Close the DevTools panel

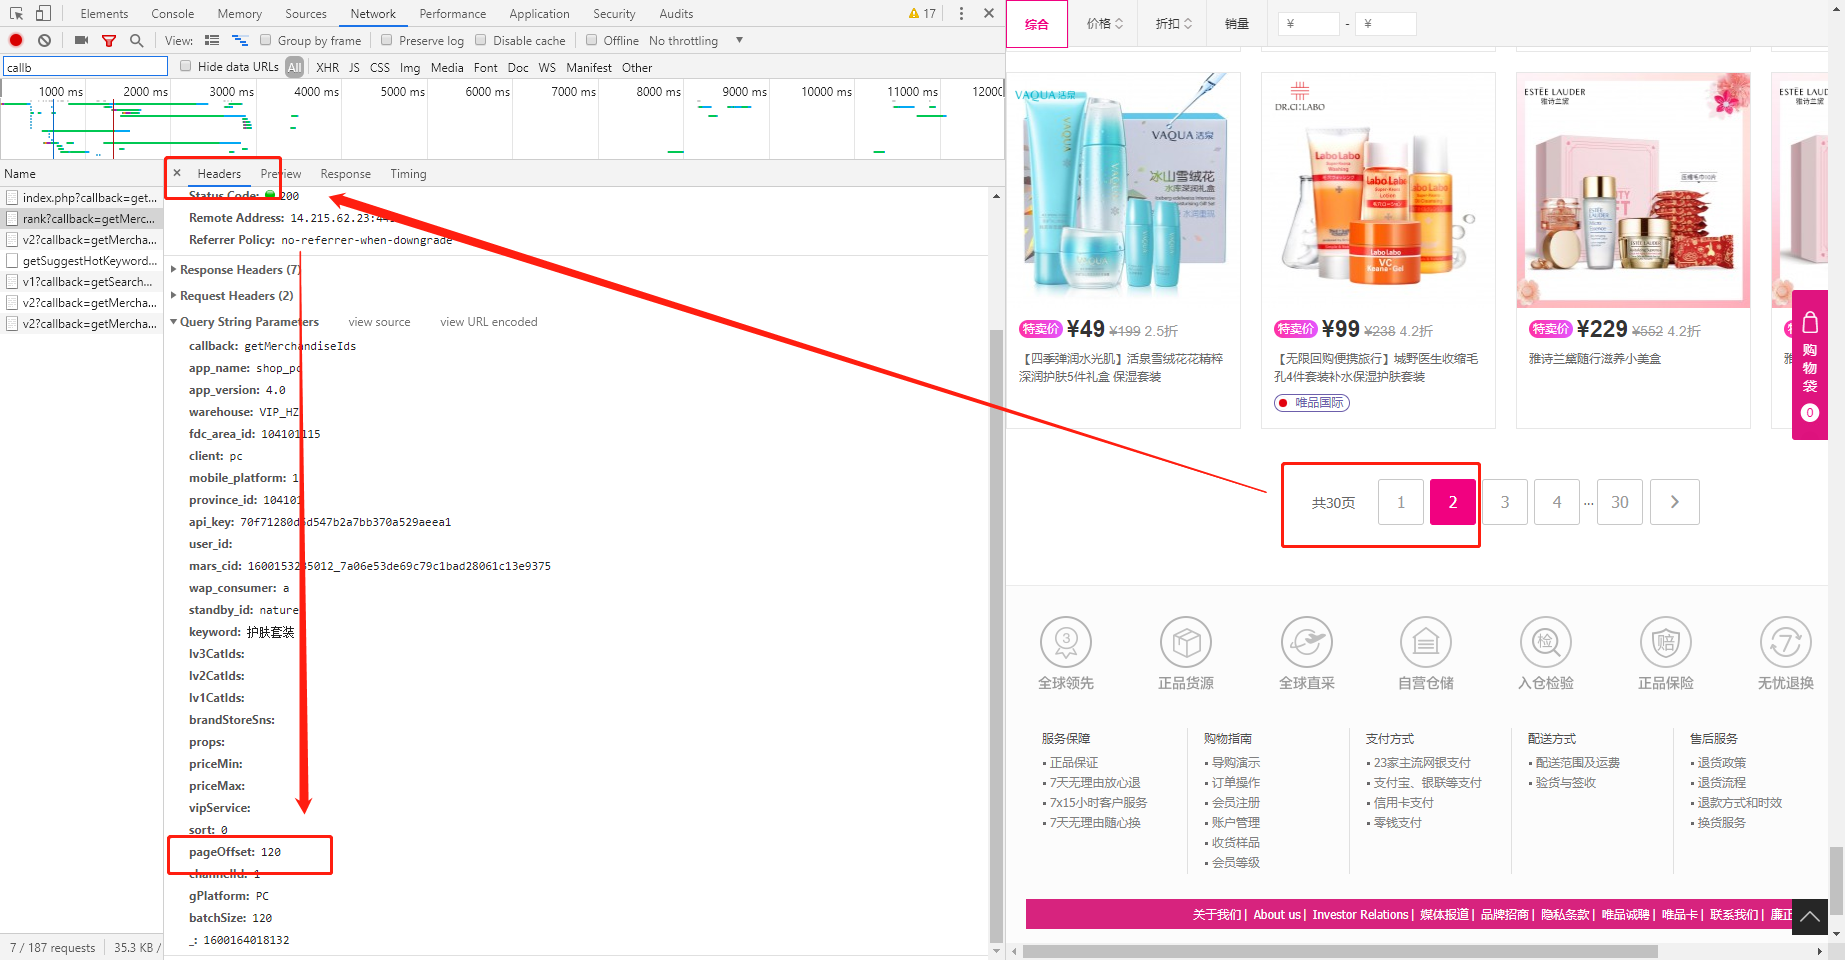(989, 13)
